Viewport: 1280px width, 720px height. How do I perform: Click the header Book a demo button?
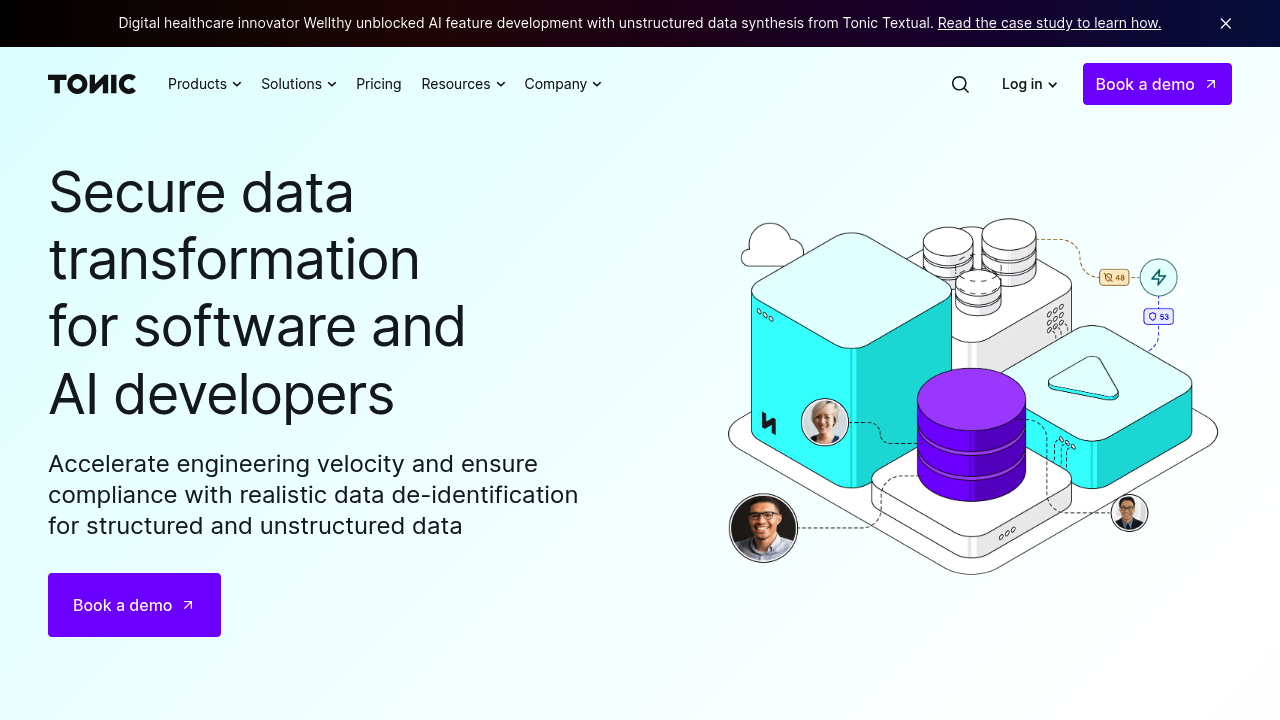(x=1157, y=84)
